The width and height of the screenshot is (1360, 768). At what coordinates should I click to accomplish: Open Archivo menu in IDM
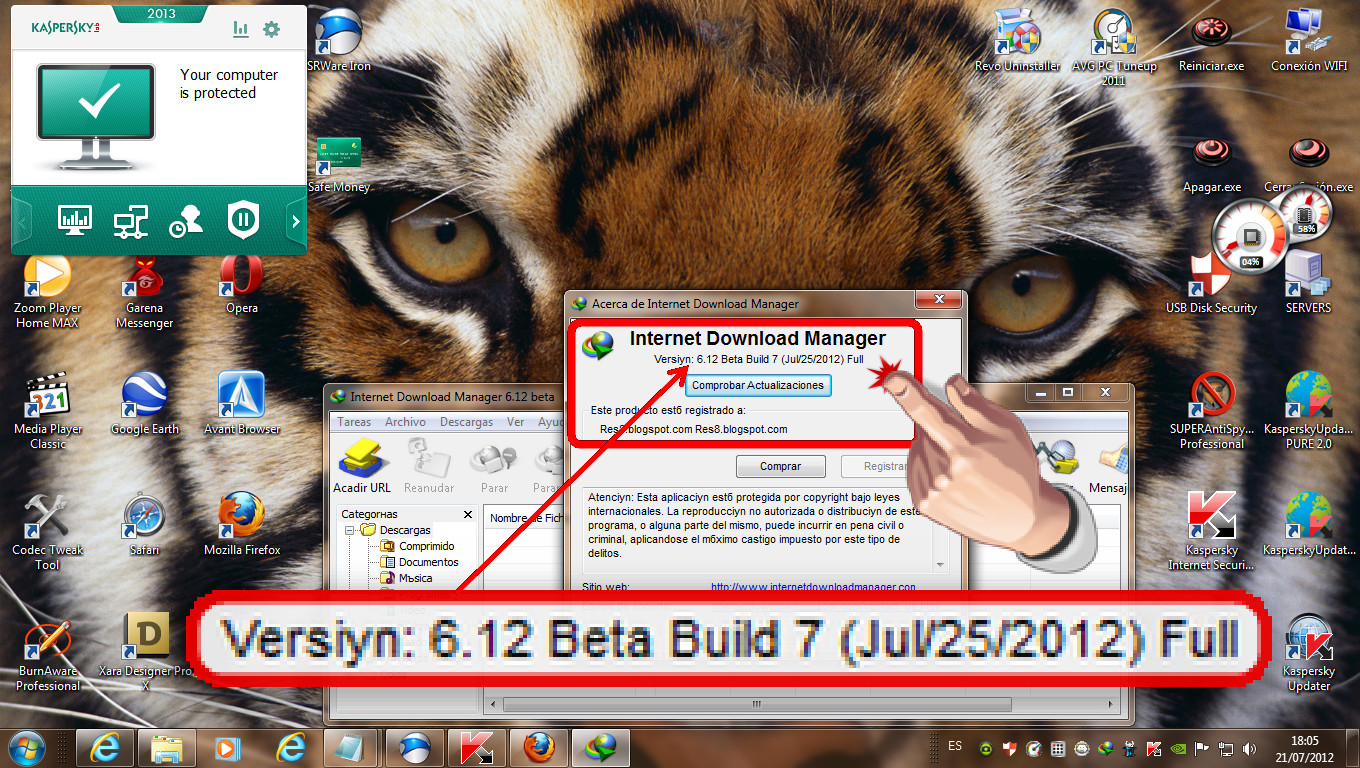(x=405, y=422)
